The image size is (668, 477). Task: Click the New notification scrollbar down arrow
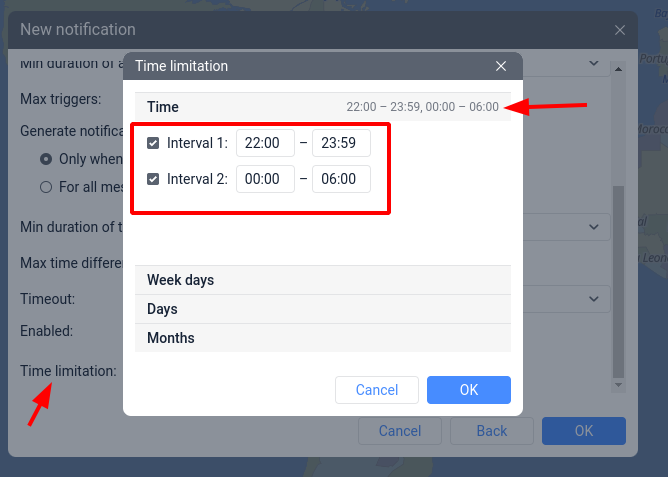point(618,385)
